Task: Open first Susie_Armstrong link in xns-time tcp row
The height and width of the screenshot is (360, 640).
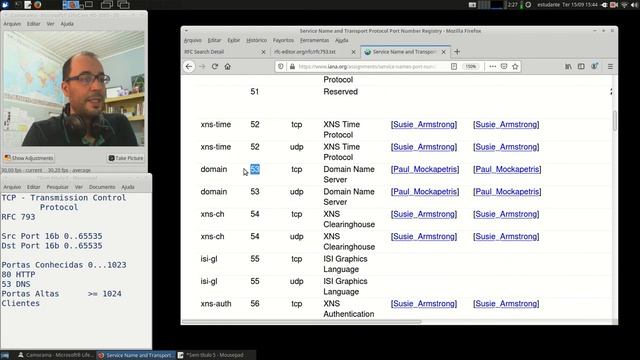Action: tap(424, 124)
